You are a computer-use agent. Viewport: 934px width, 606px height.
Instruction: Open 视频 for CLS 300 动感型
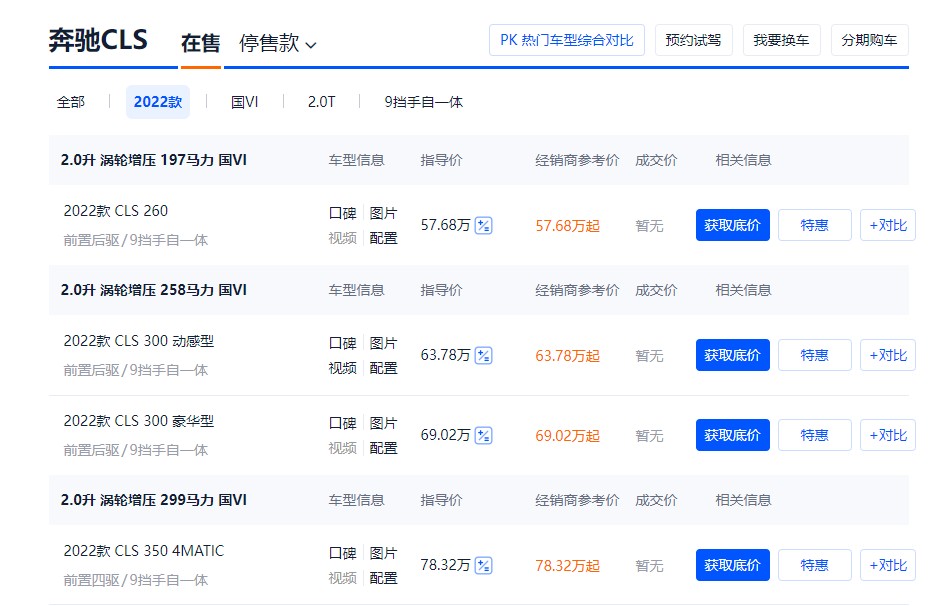coord(343,368)
